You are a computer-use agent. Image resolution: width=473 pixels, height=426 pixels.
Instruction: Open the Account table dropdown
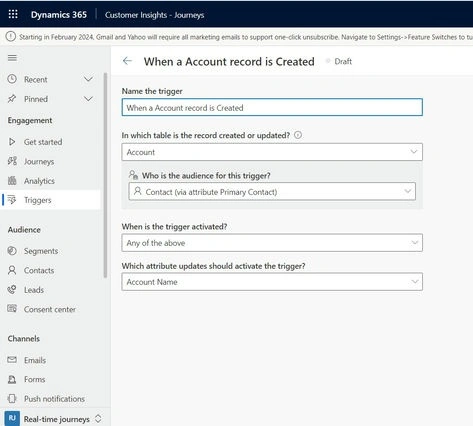[x=272, y=152]
